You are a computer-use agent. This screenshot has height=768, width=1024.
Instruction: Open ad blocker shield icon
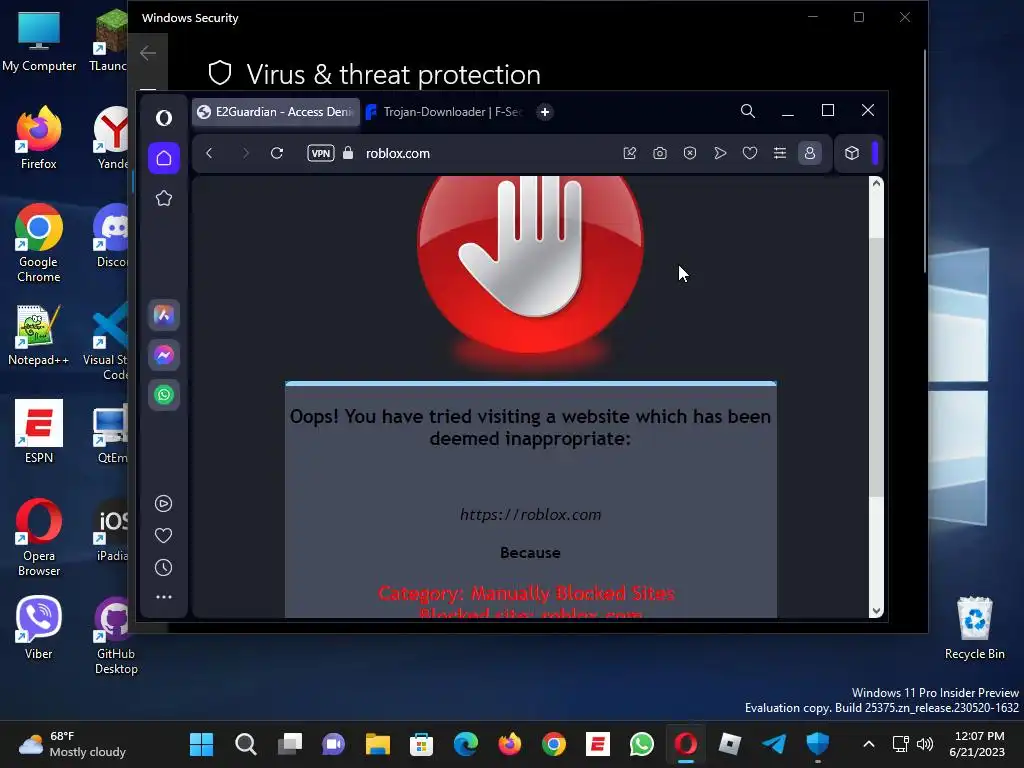click(690, 153)
